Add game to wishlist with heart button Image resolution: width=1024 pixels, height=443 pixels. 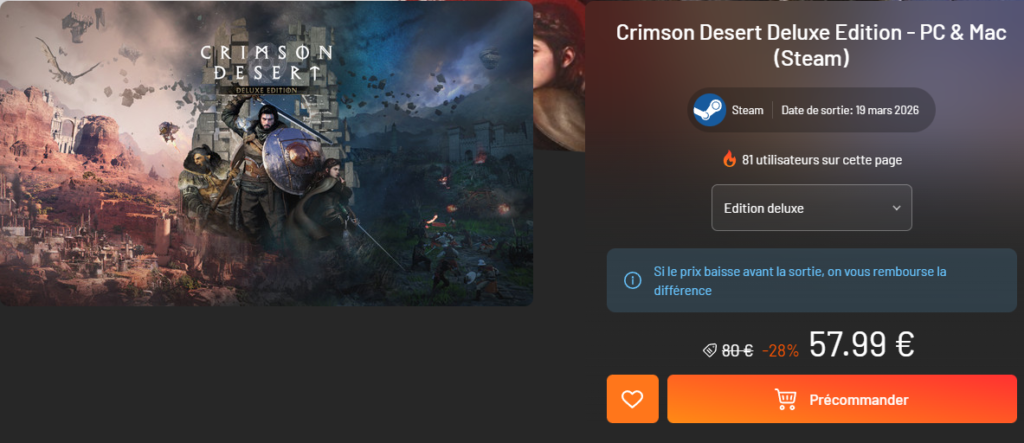(632, 399)
